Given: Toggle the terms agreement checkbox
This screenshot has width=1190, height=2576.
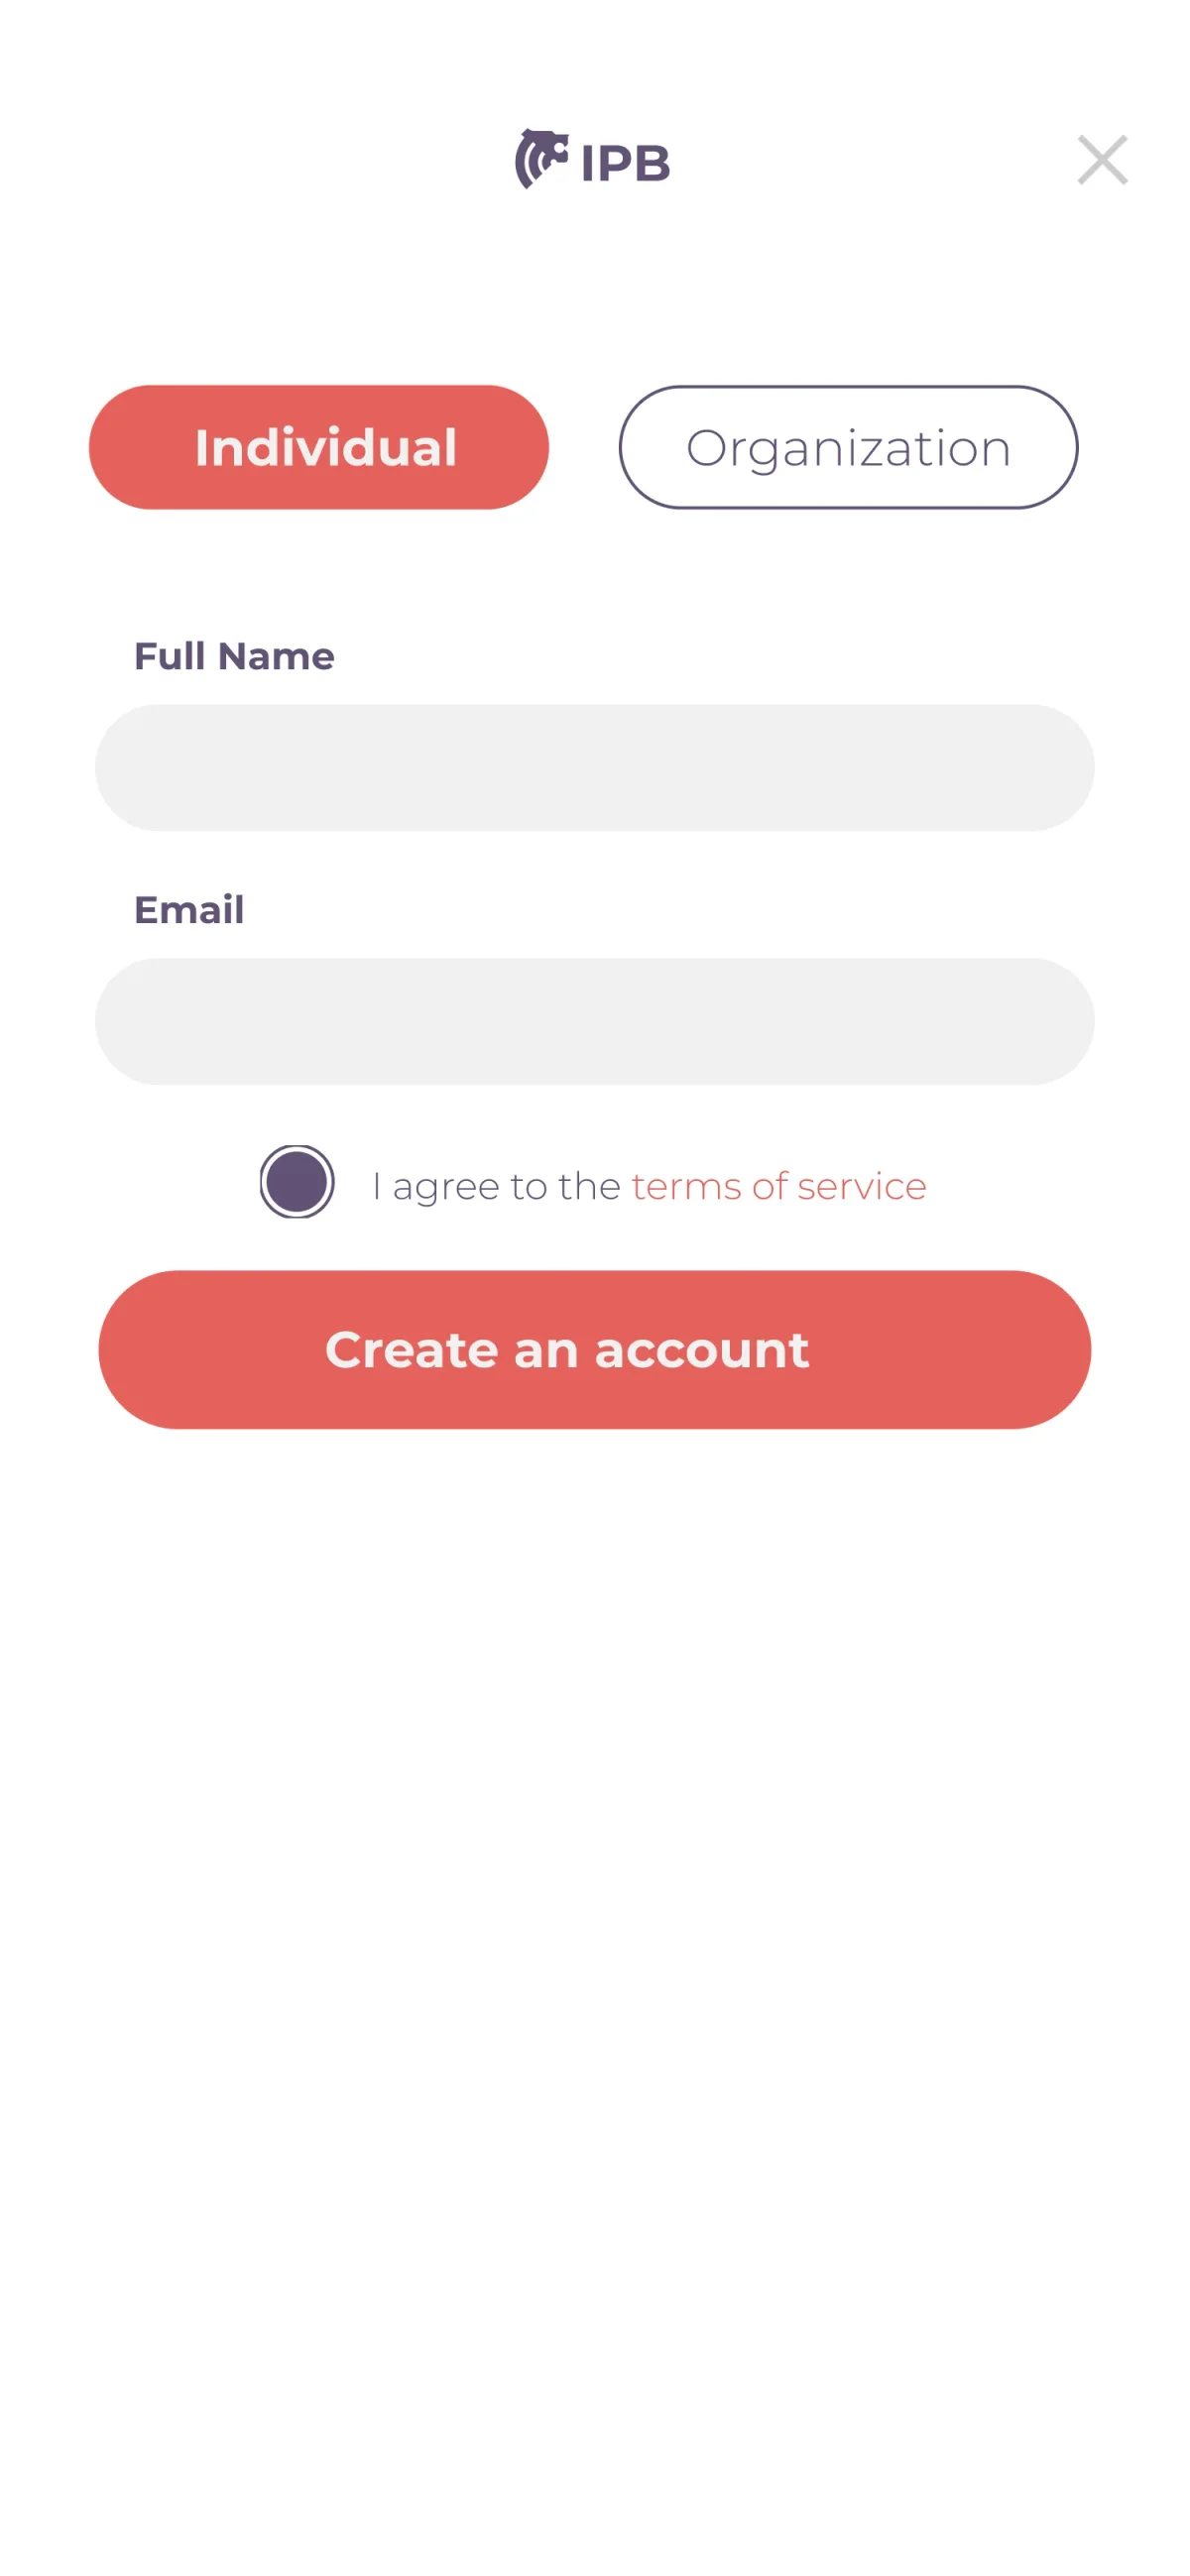Looking at the screenshot, I should tap(297, 1182).
